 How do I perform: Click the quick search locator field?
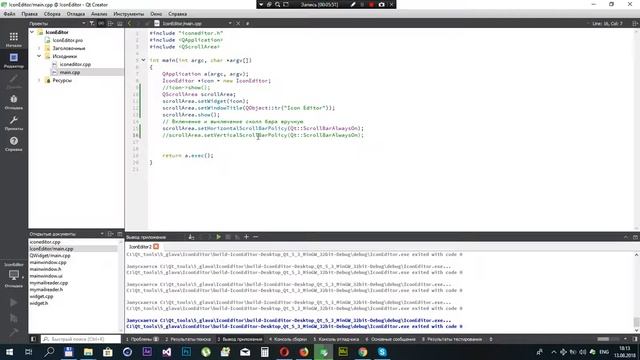(80, 339)
